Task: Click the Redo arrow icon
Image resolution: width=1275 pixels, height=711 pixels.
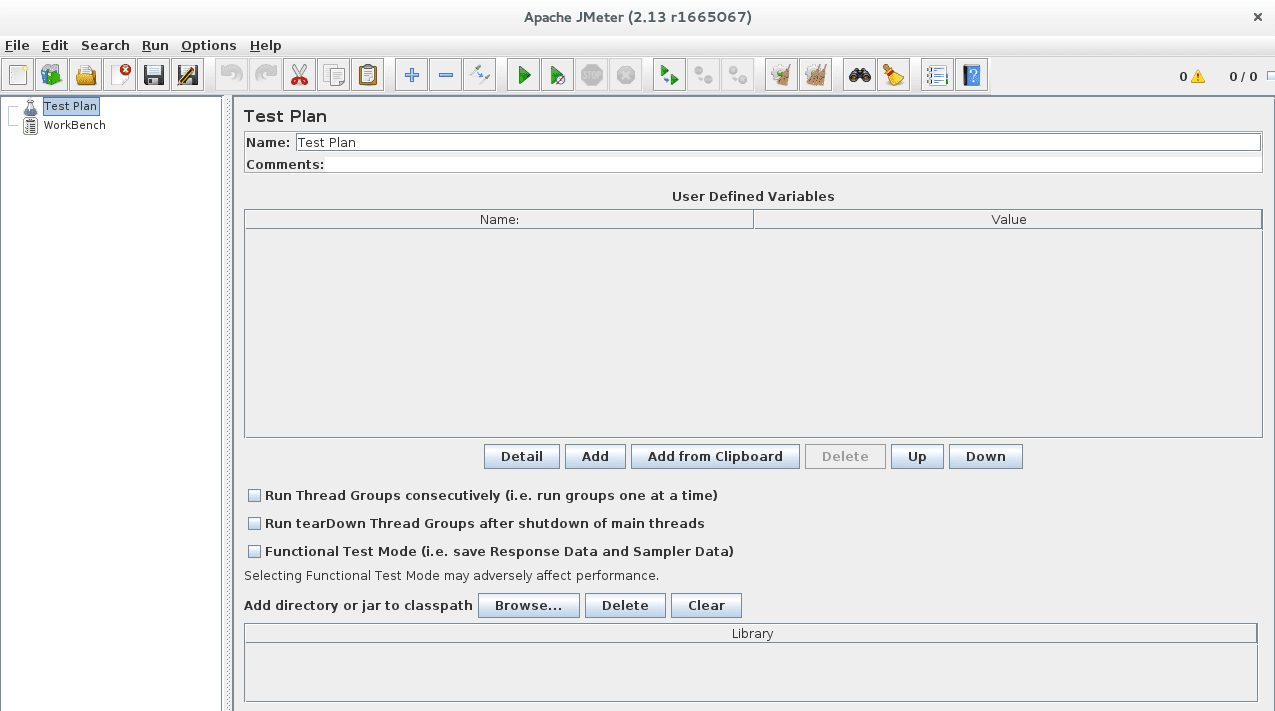Action: (266, 75)
